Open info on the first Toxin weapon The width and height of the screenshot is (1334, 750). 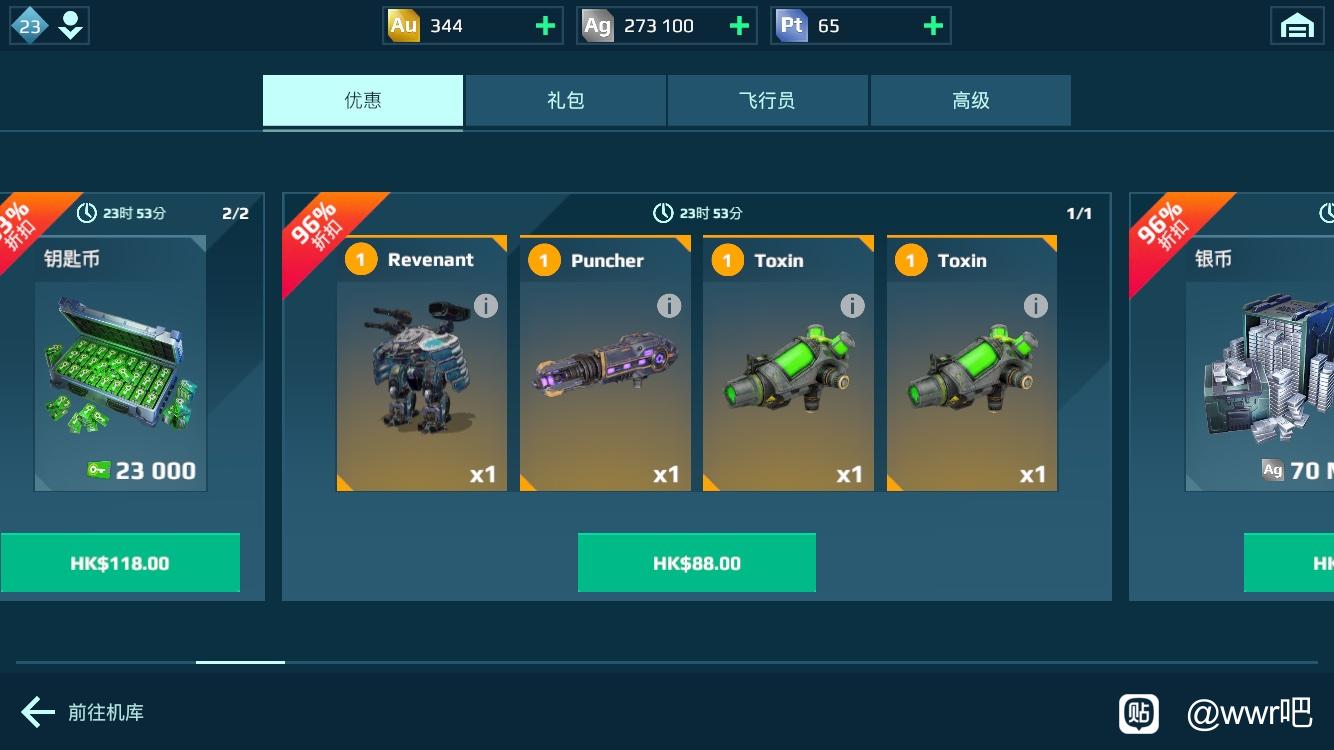pos(852,305)
